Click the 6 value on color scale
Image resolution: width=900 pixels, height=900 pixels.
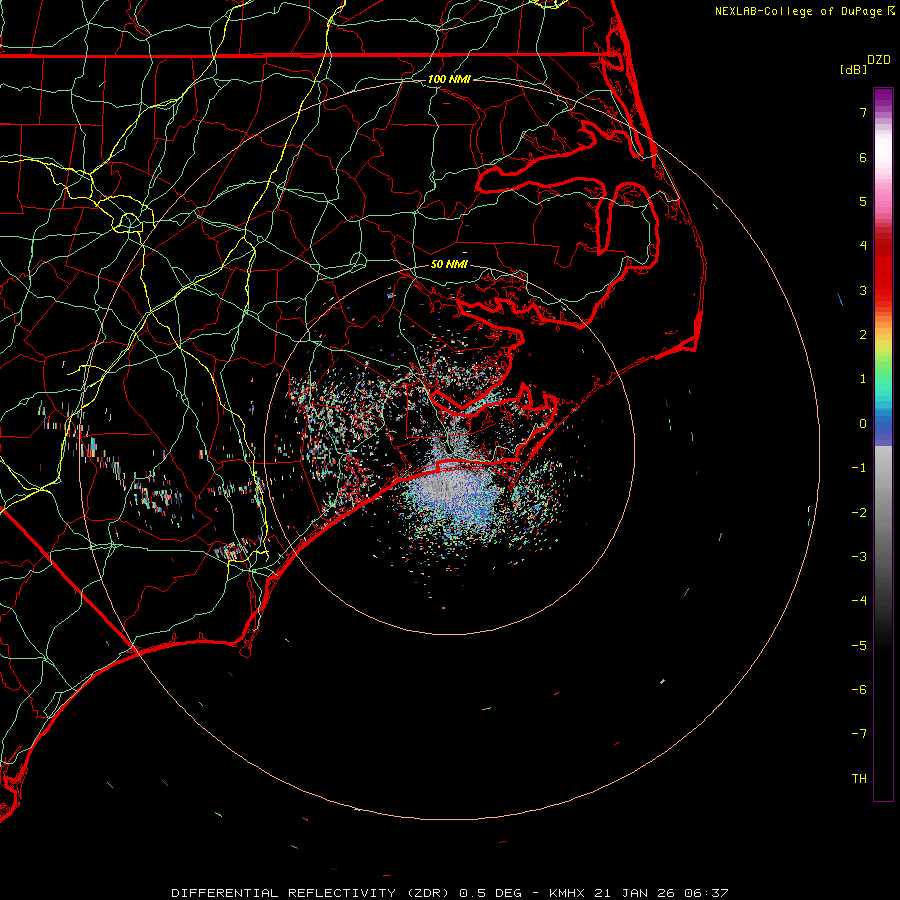click(863, 157)
